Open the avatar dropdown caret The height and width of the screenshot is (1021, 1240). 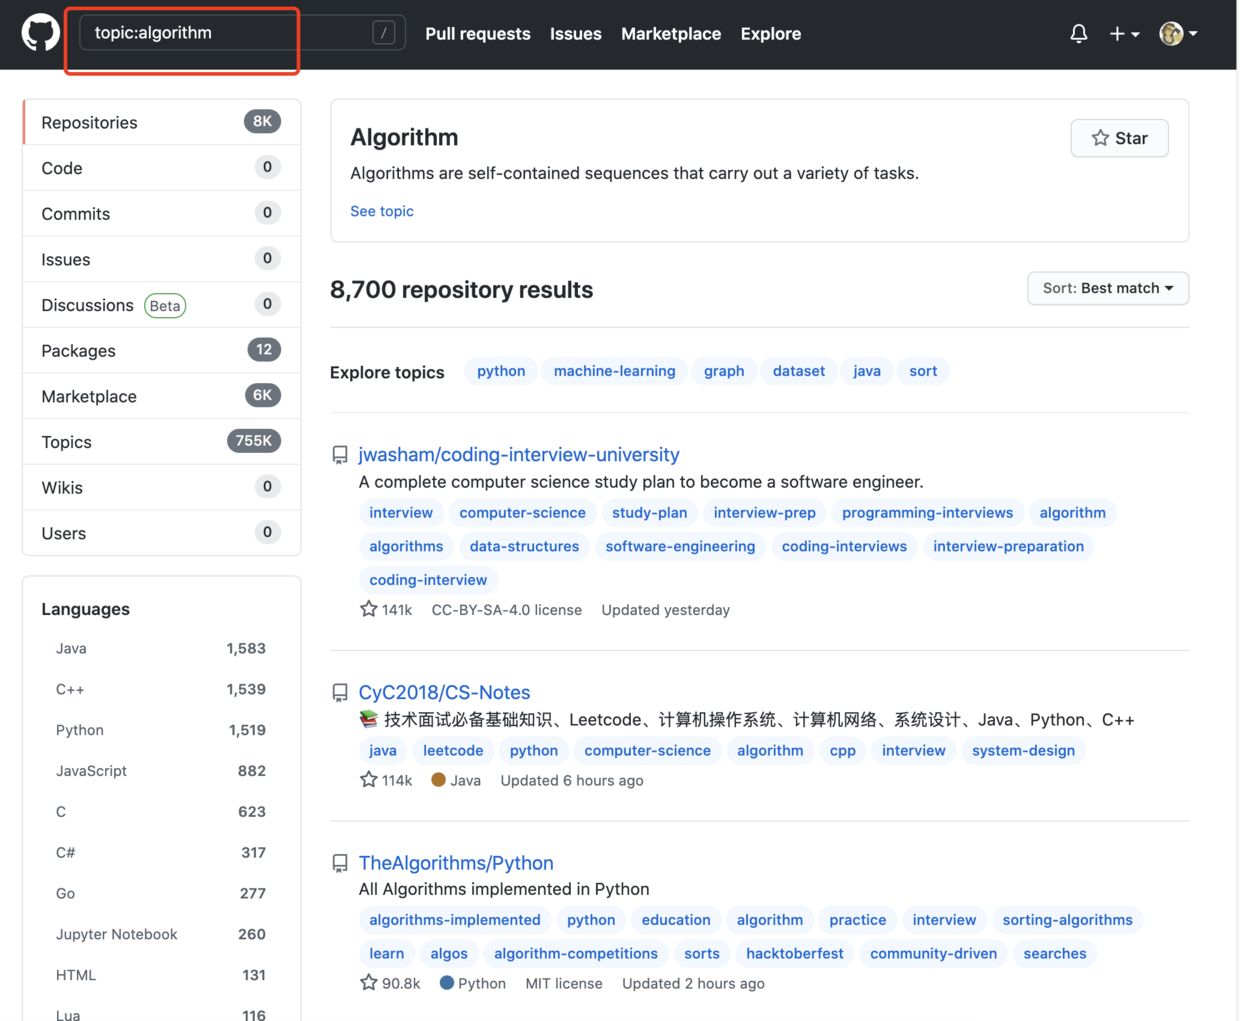click(x=1194, y=33)
